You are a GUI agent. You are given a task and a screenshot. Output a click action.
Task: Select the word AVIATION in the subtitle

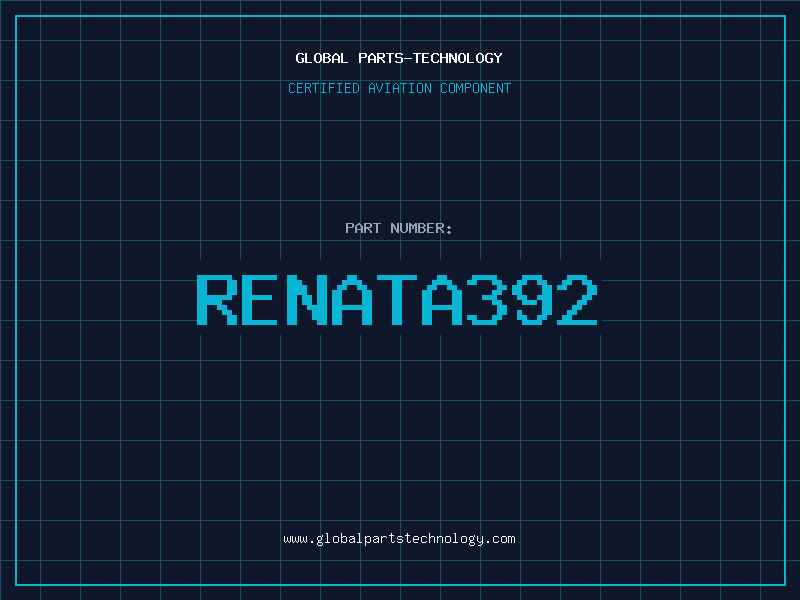pyautogui.click(x=398, y=88)
